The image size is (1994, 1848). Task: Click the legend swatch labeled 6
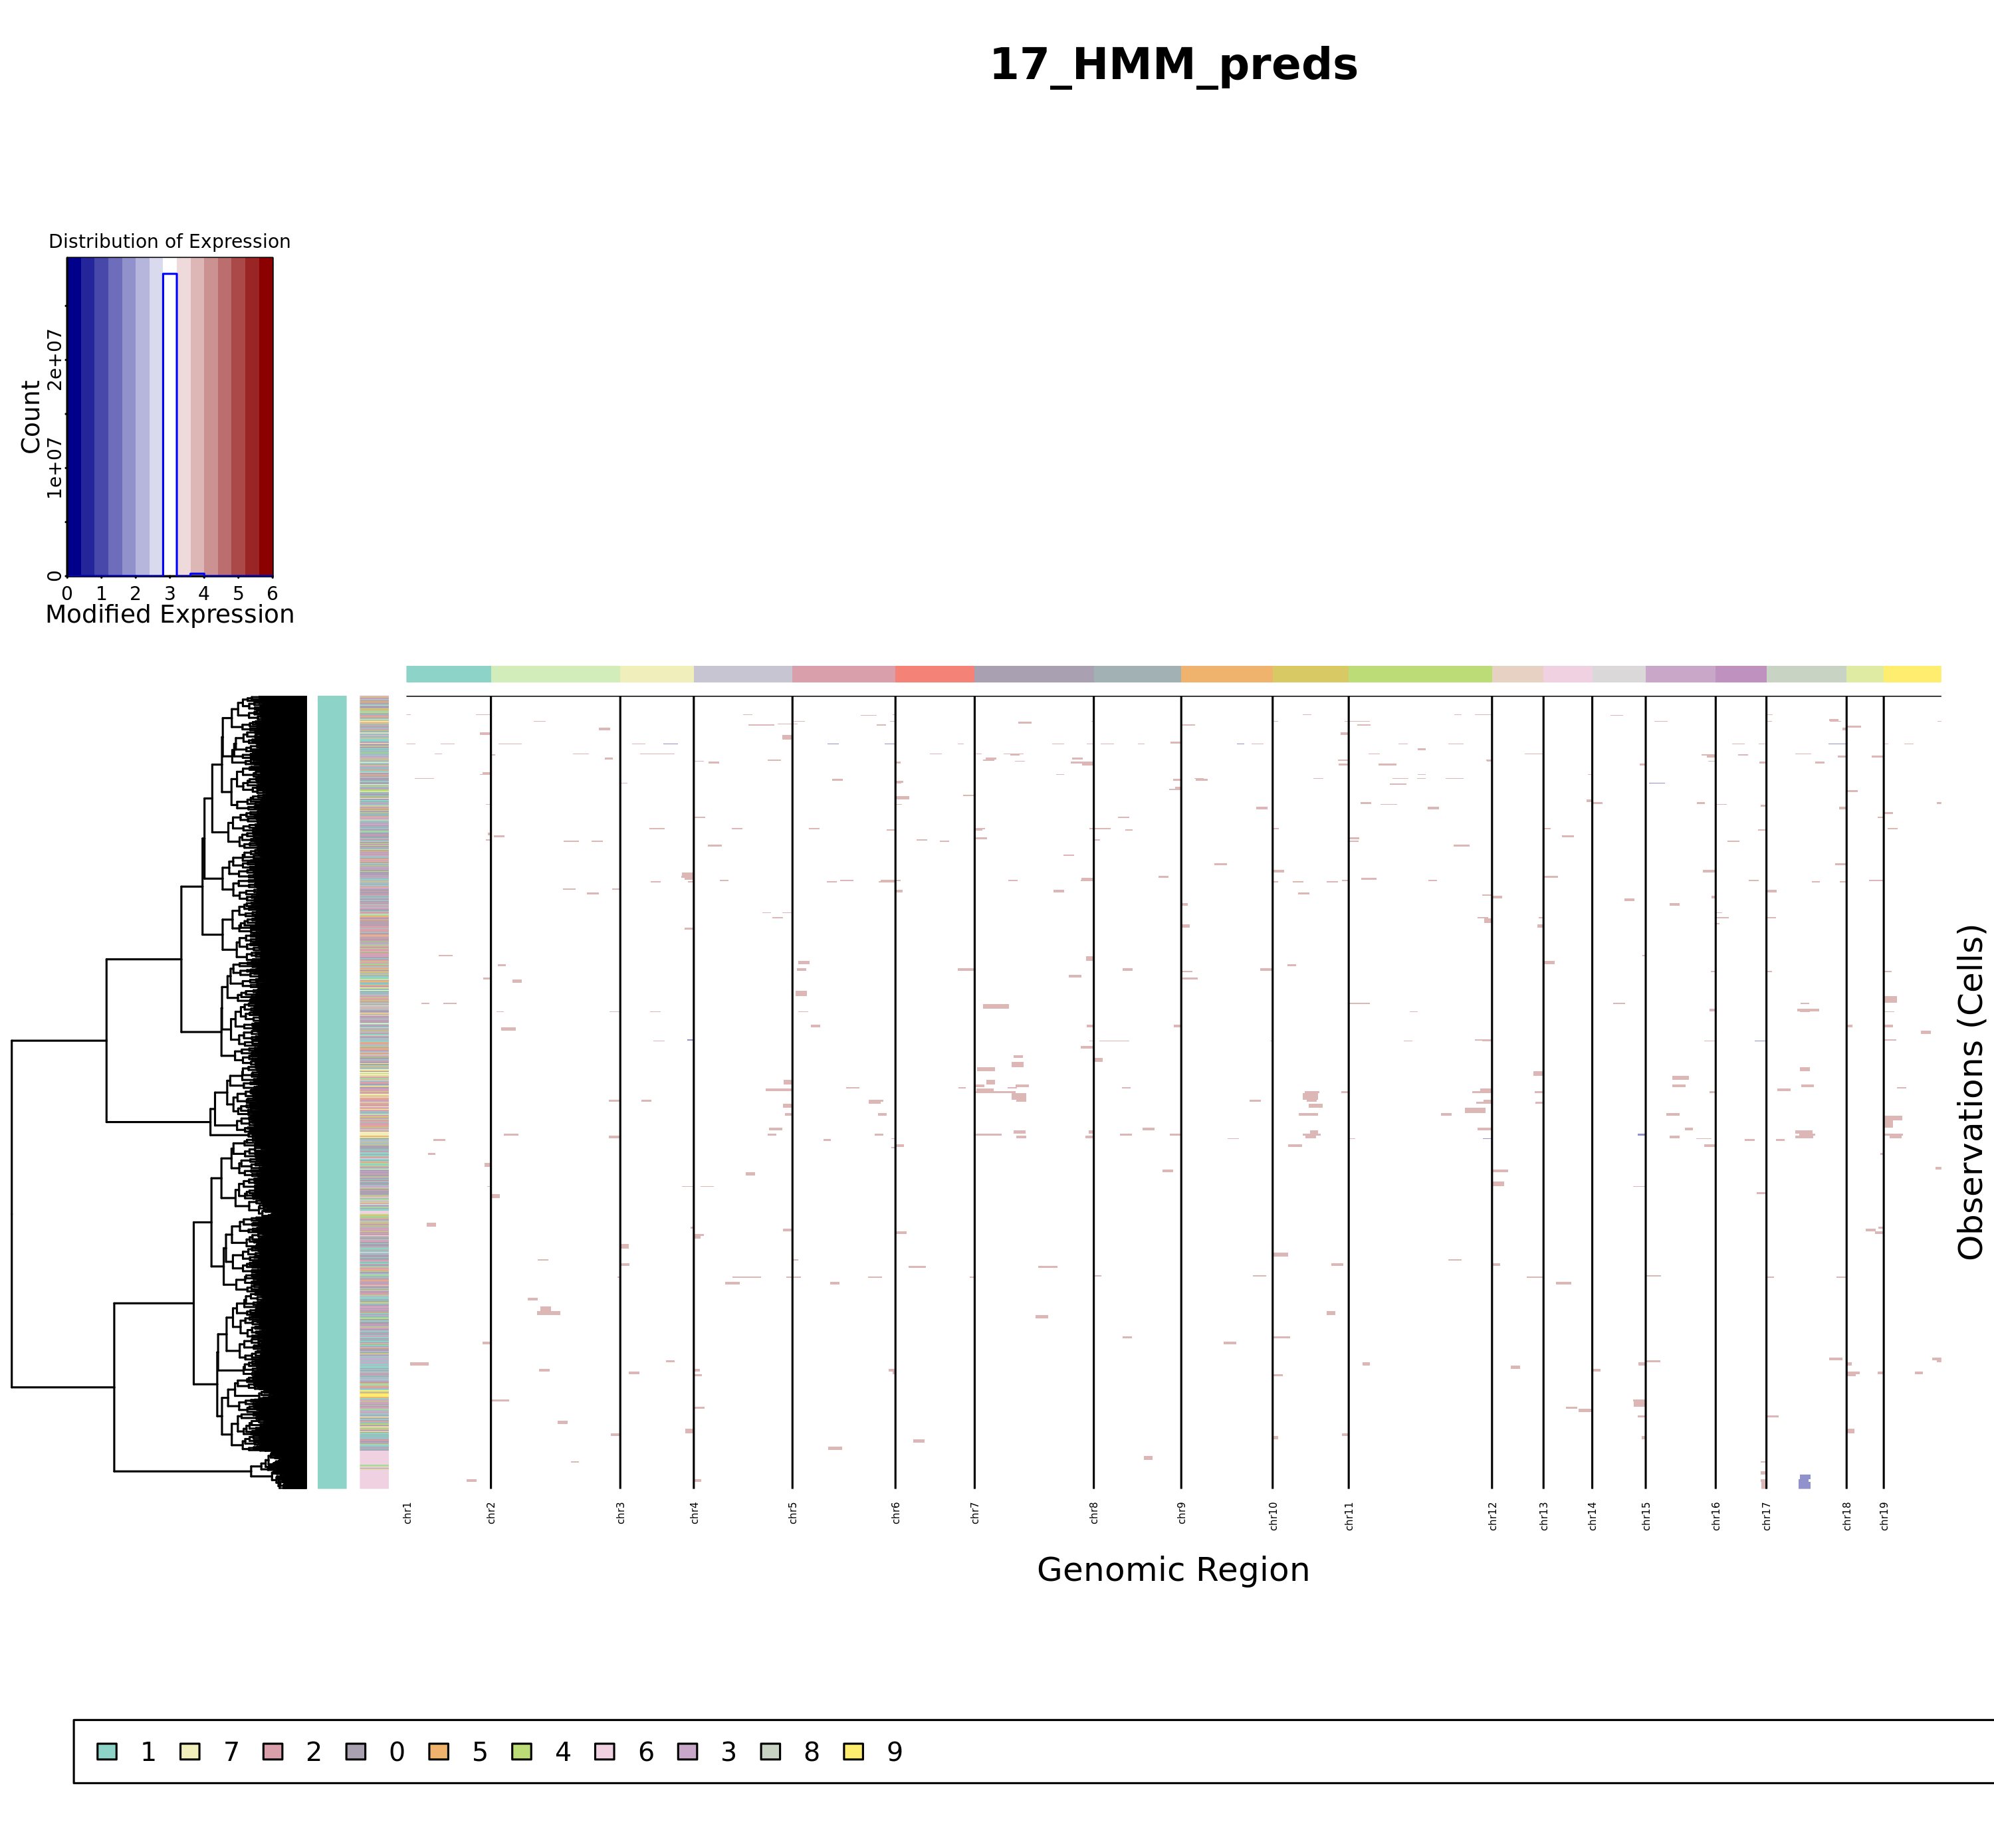click(605, 1751)
